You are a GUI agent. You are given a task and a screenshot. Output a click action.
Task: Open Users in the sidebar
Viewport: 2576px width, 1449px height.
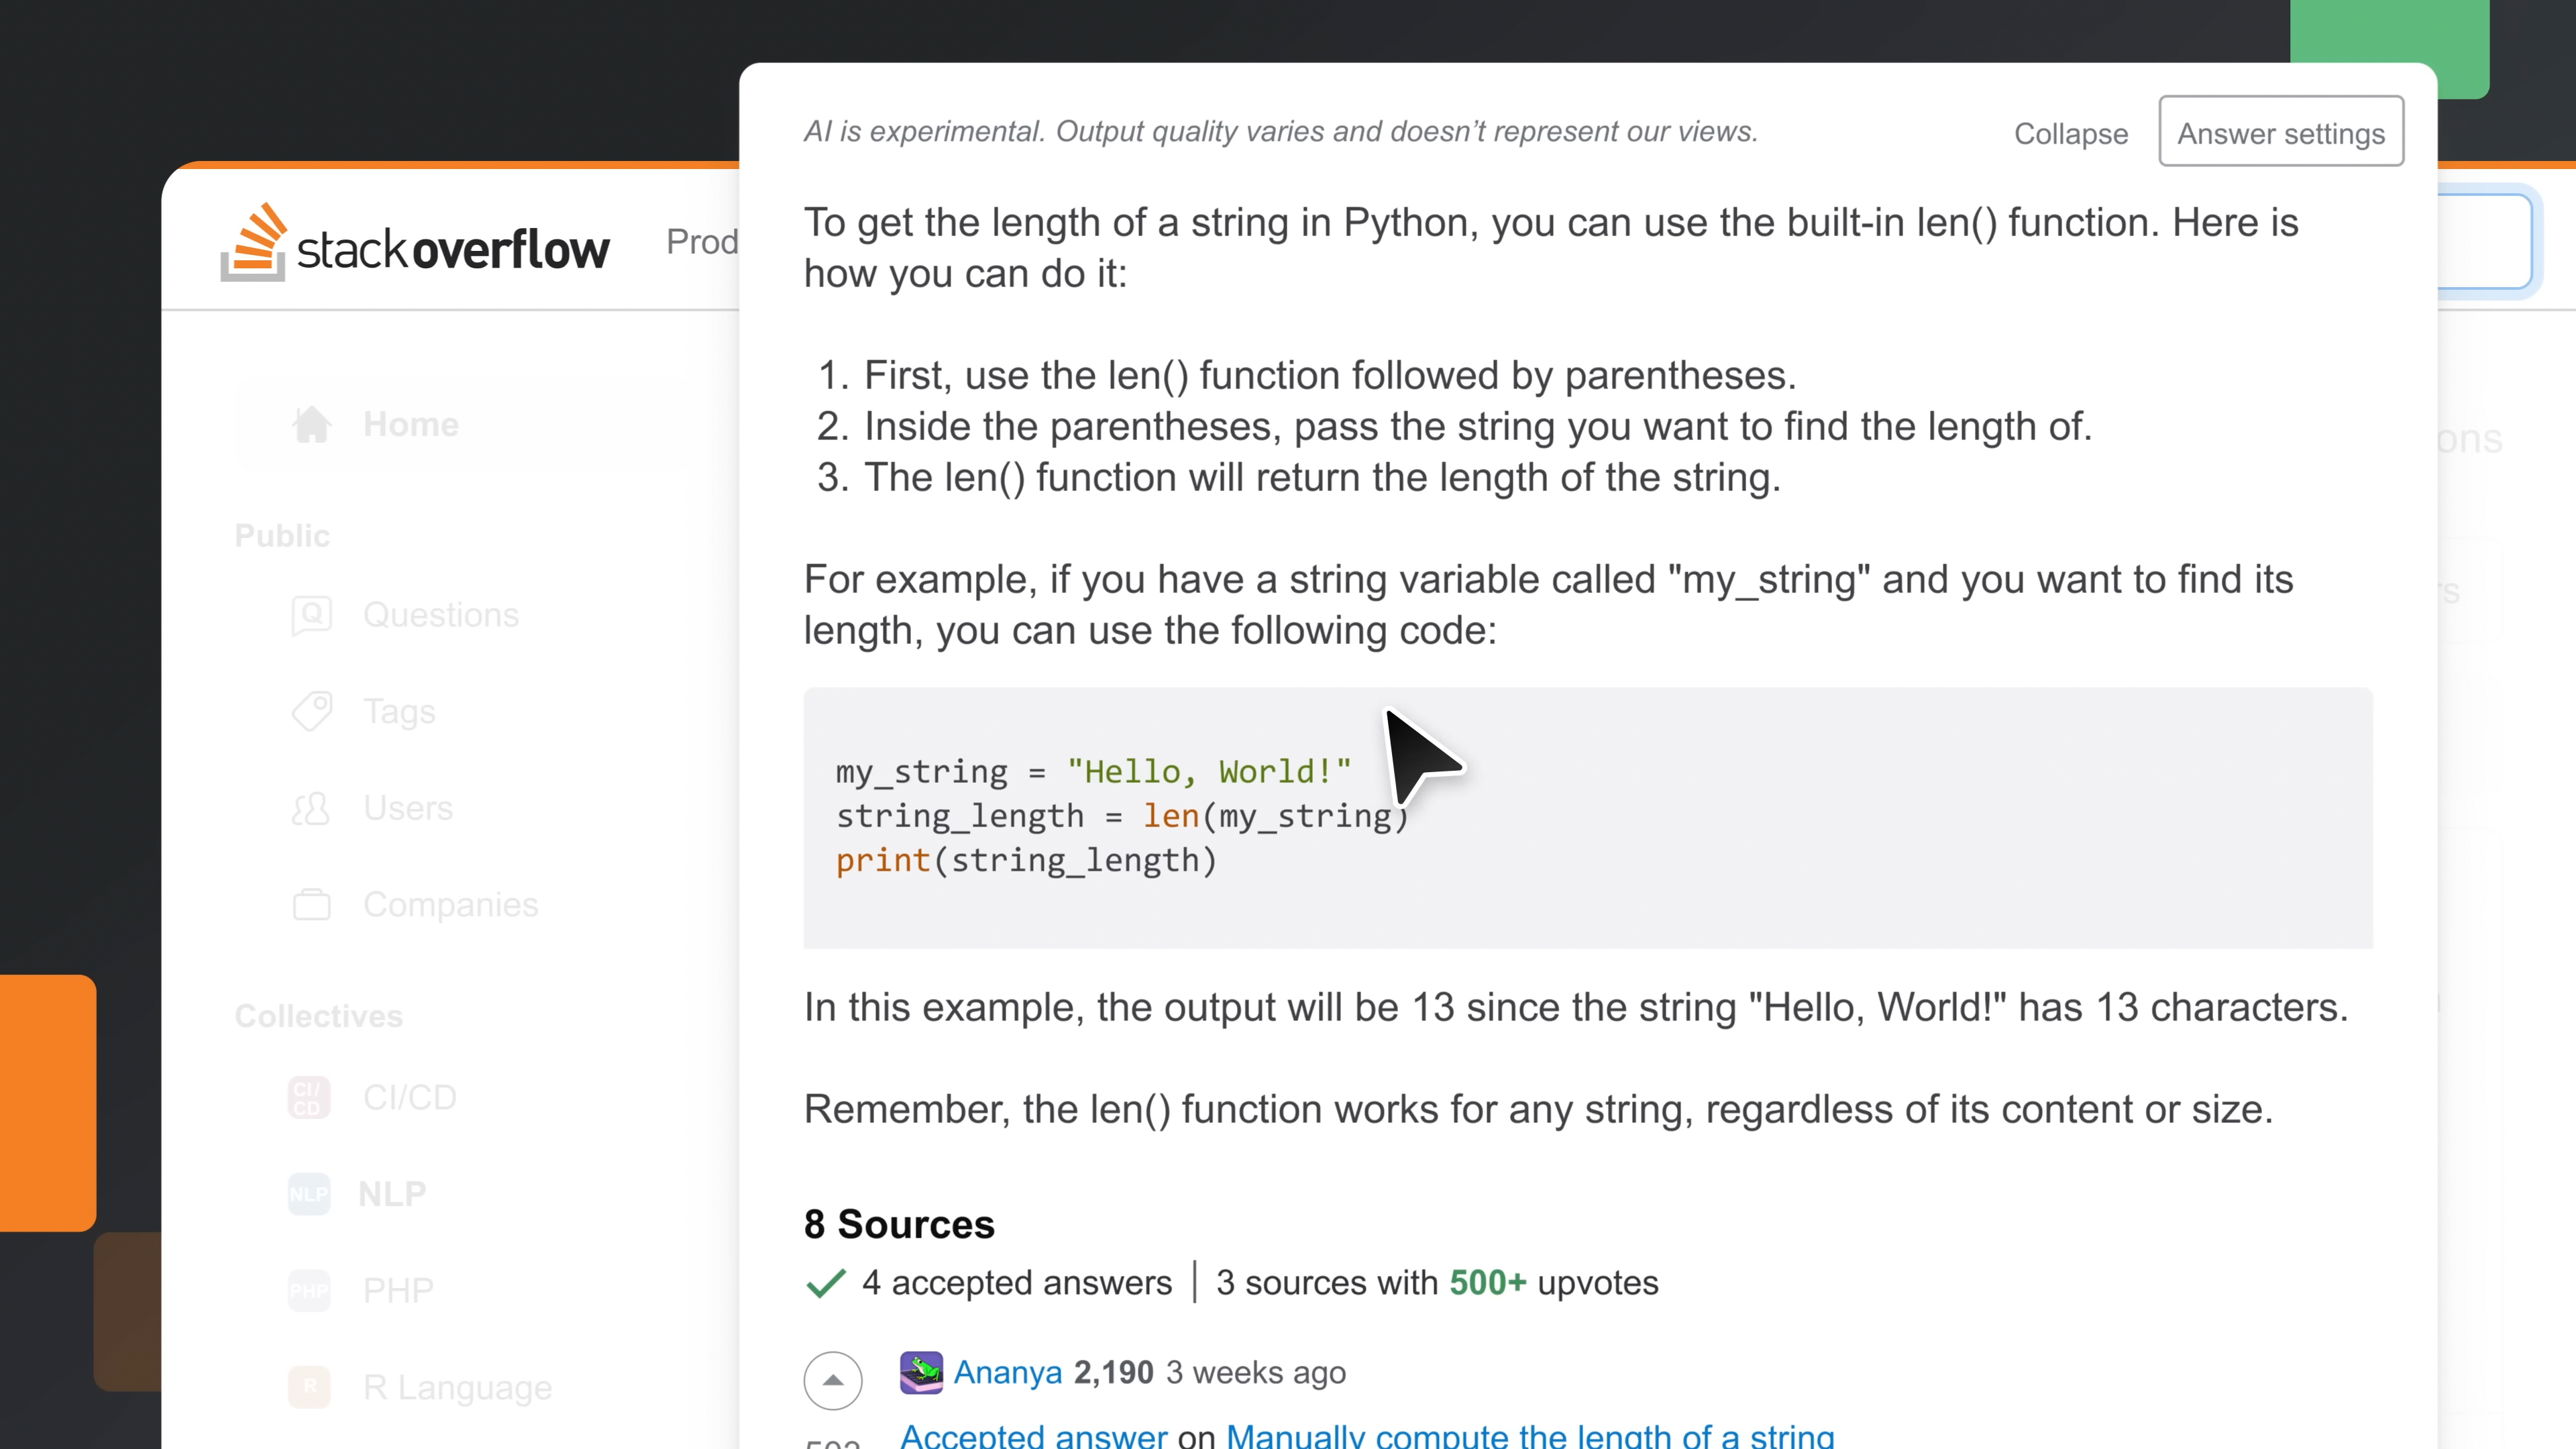tap(408, 808)
